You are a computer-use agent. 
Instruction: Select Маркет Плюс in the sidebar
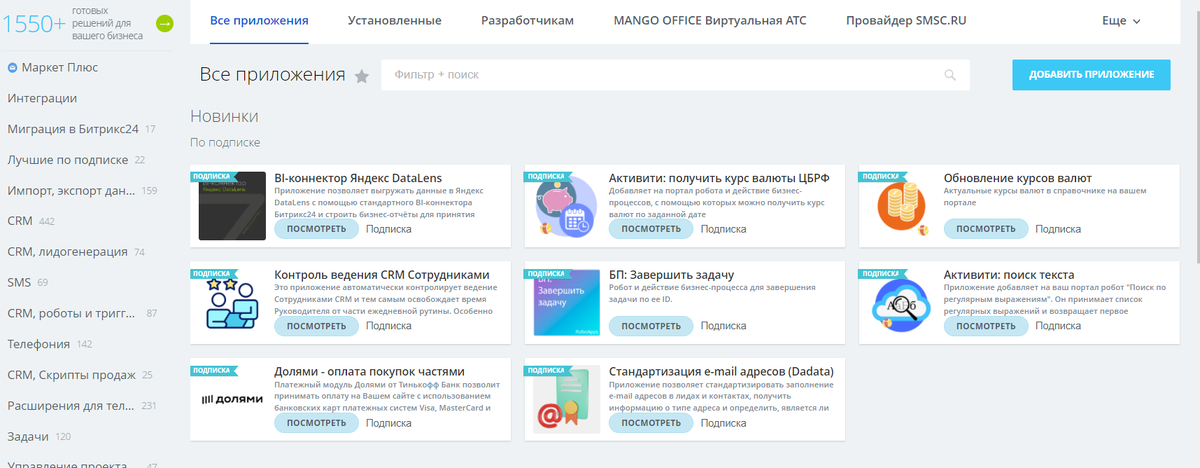tap(60, 68)
